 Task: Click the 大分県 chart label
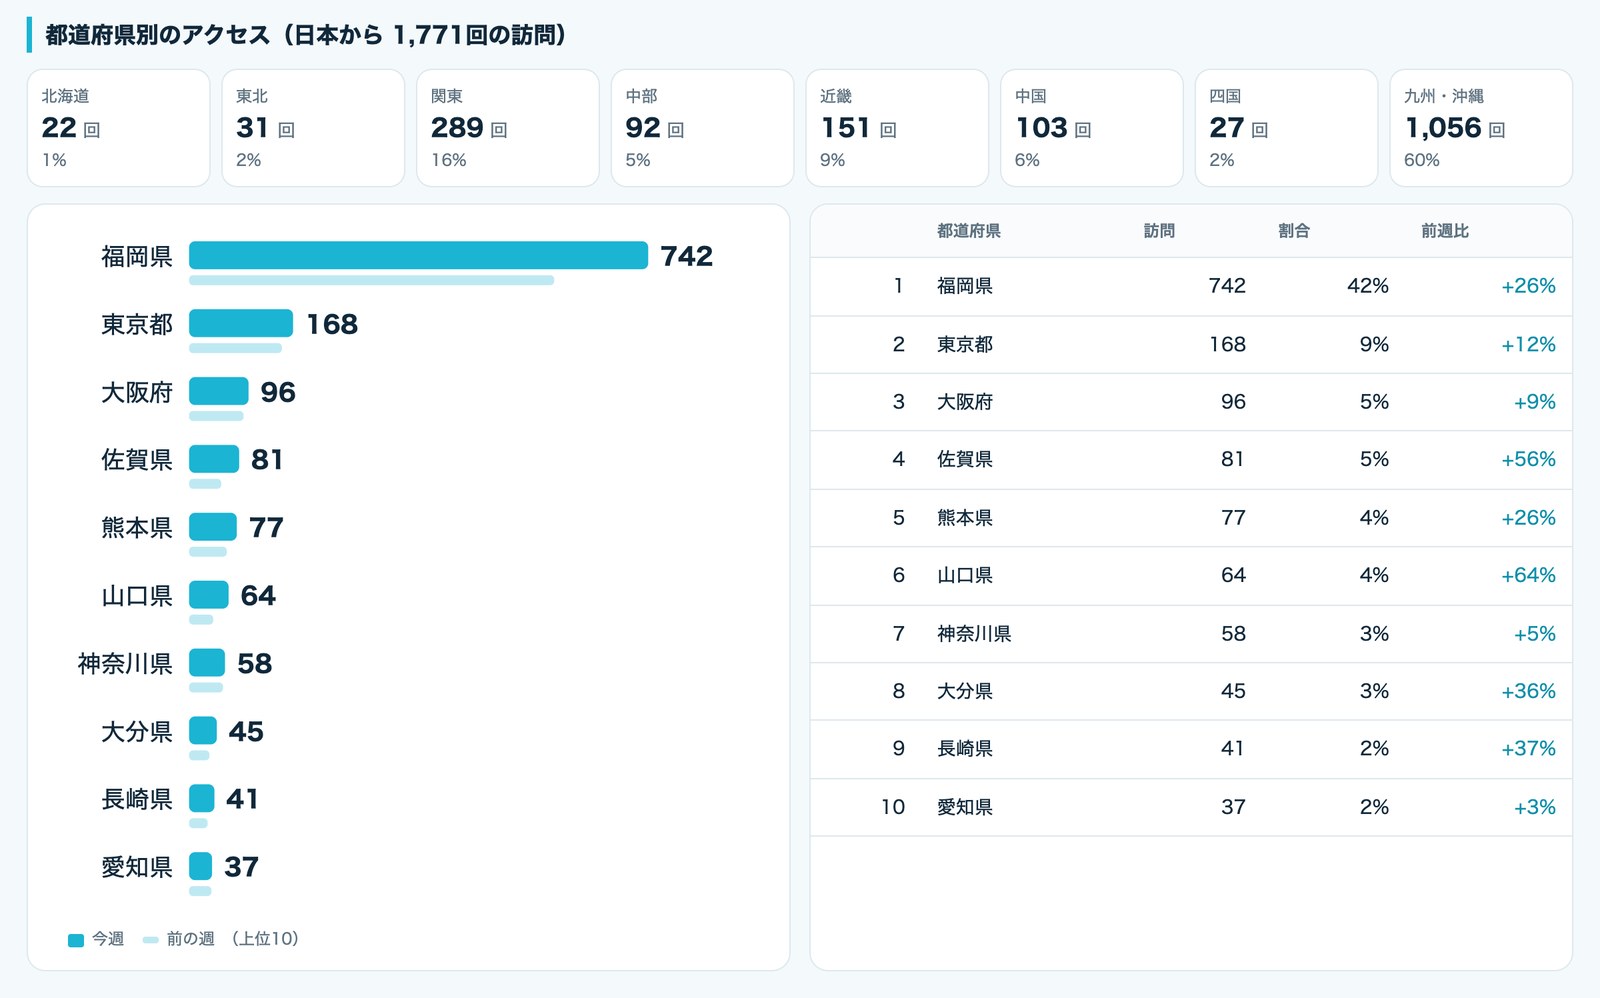(137, 731)
